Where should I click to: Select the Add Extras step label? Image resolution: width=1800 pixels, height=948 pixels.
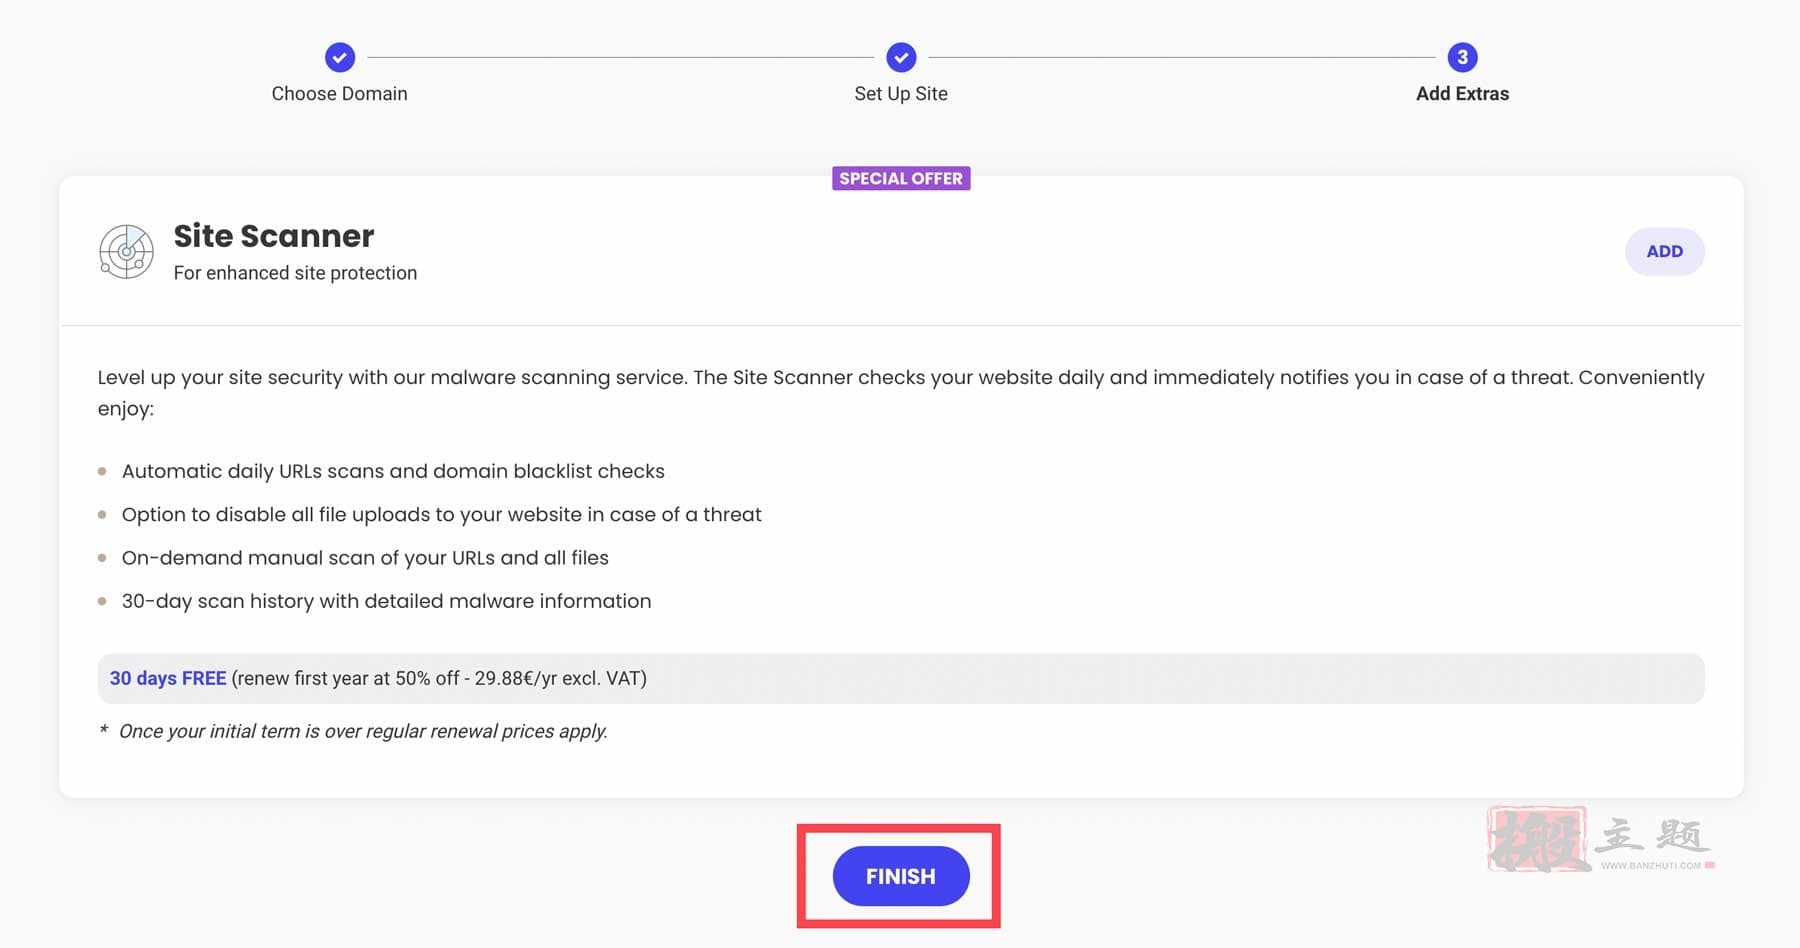pos(1462,93)
